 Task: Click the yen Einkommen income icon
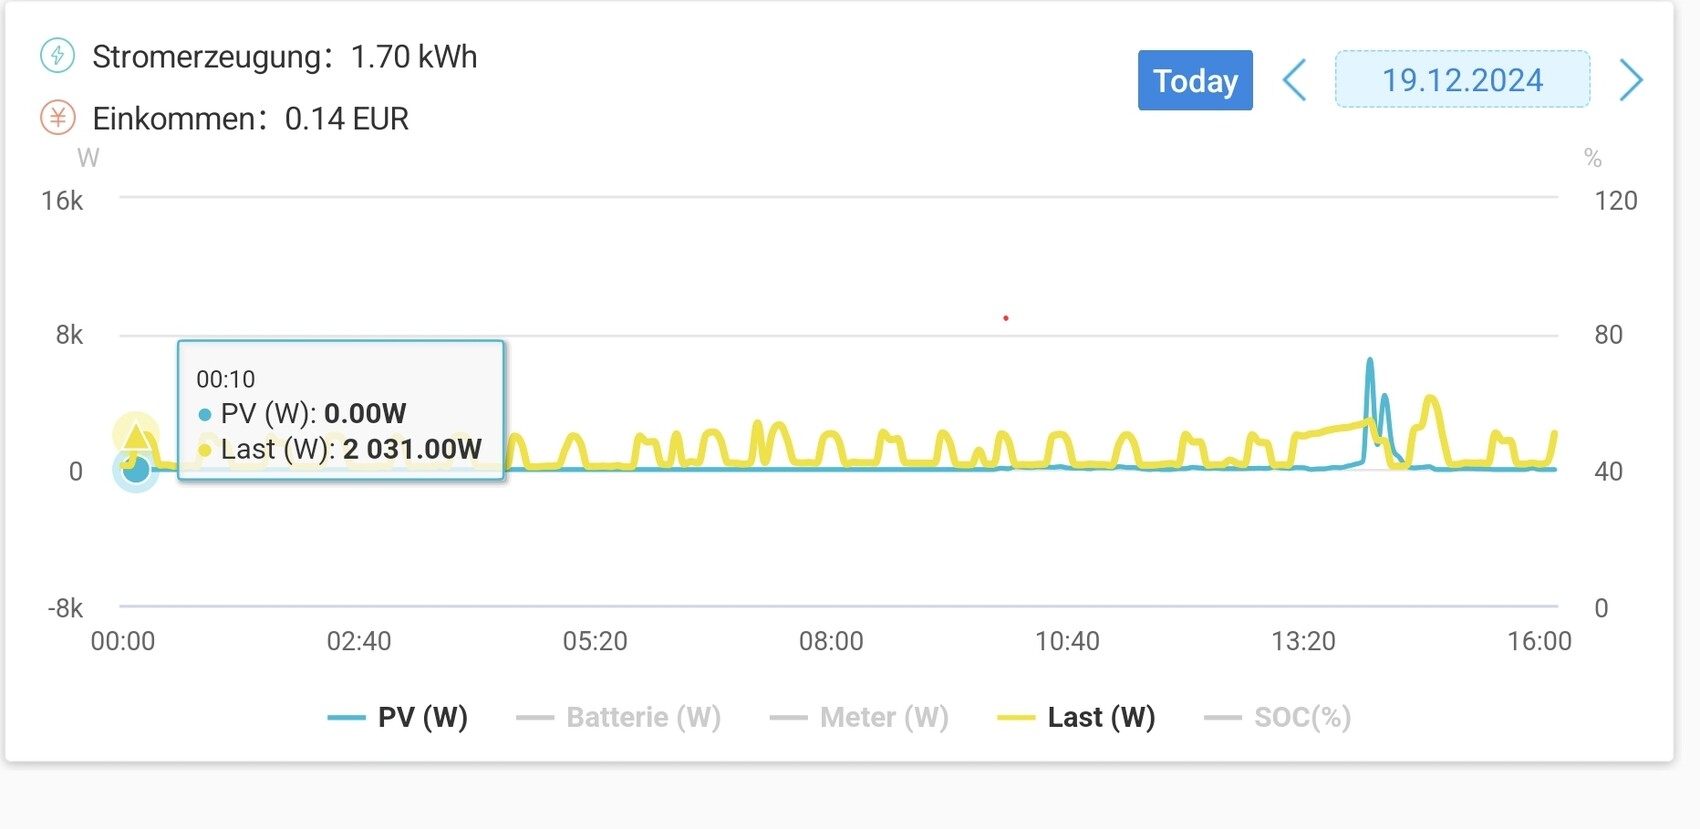tap(57, 118)
